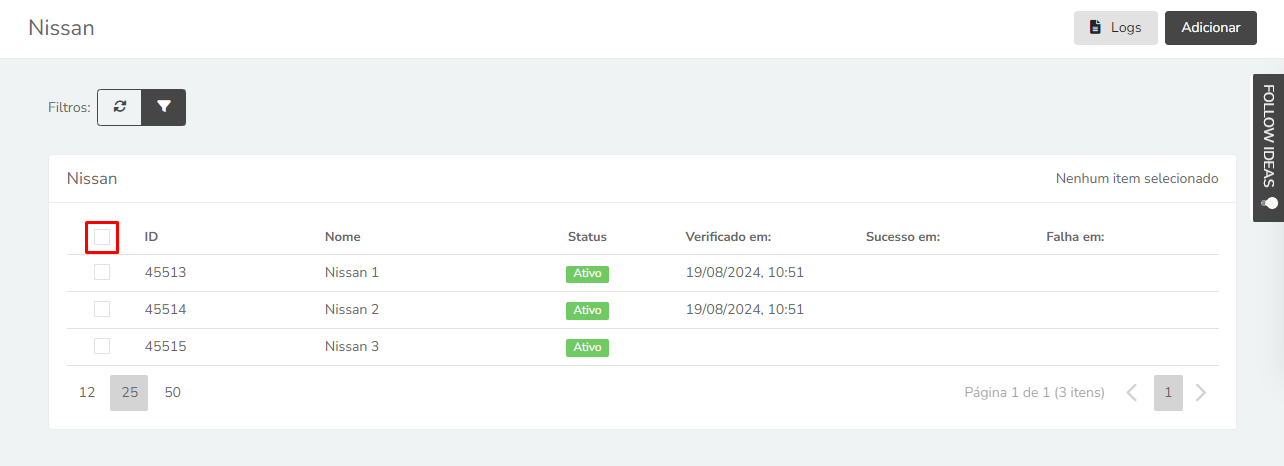
Task: Check the box for row 45515
Action: click(102, 346)
